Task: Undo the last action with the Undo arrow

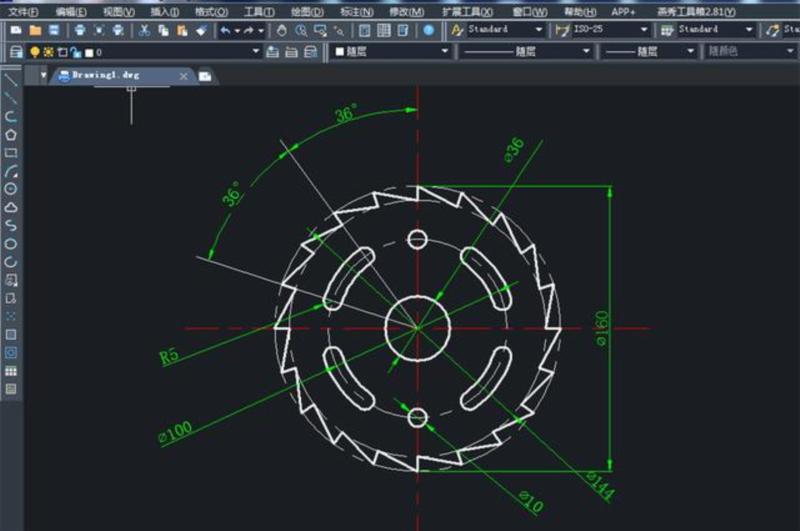Action: (226, 31)
